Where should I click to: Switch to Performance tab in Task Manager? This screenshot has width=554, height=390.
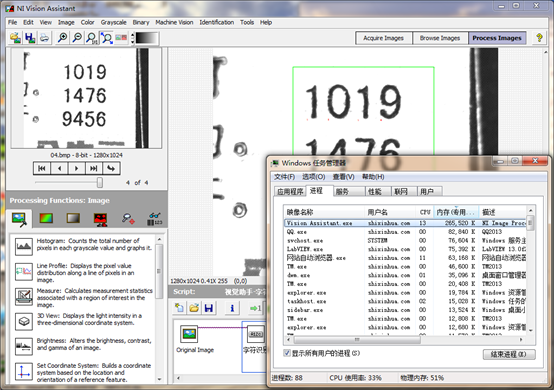[378, 191]
